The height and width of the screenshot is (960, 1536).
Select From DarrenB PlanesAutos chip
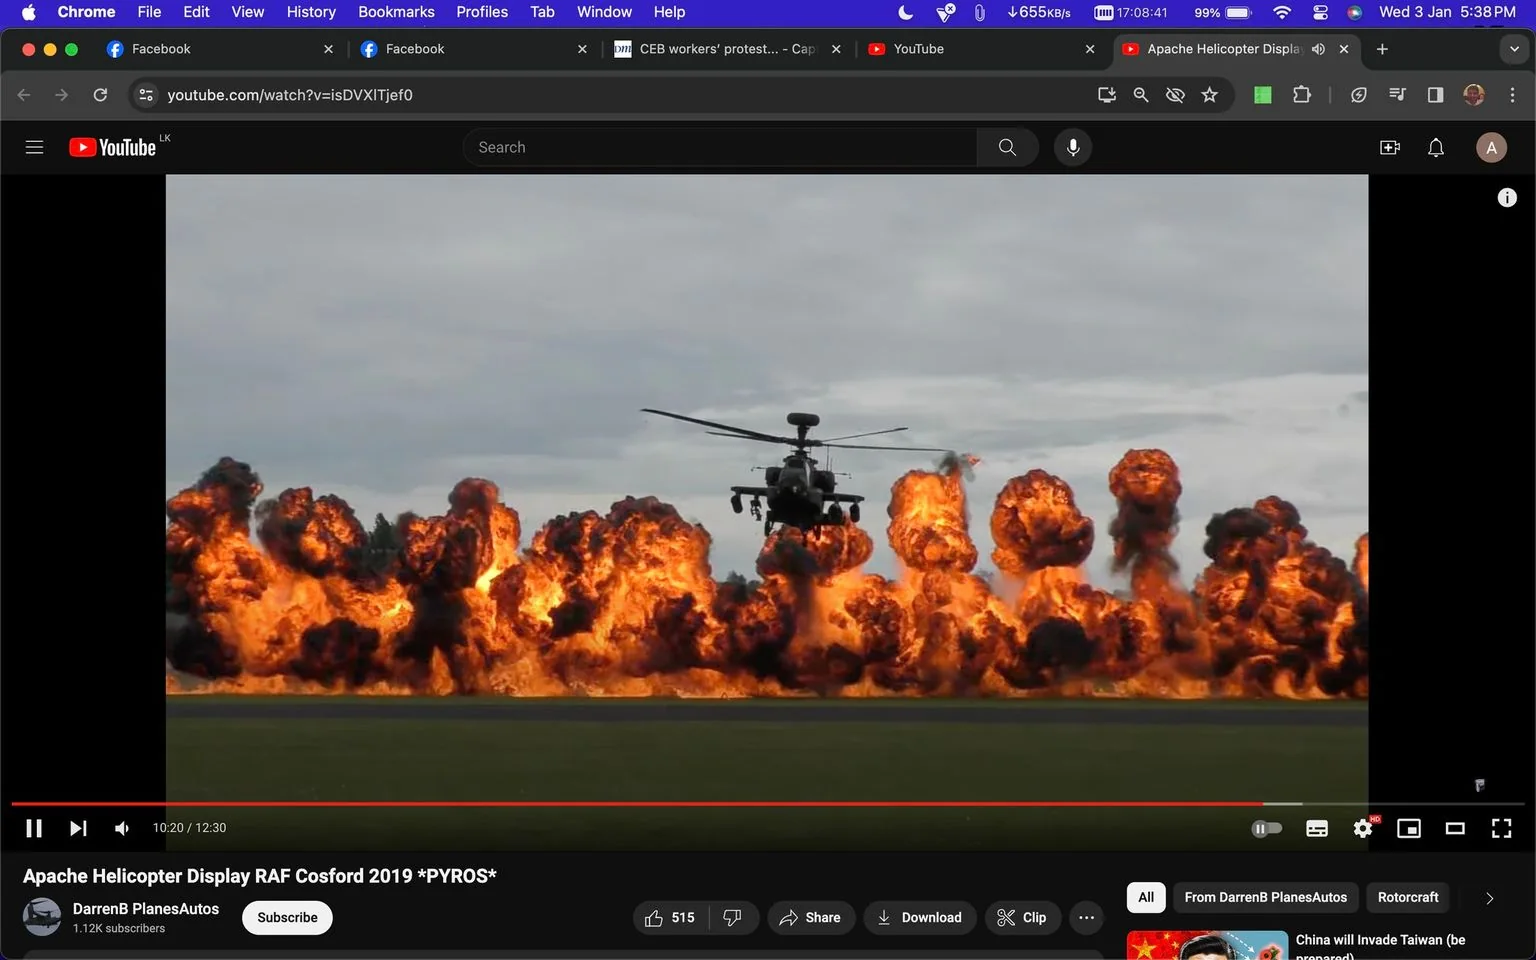coord(1266,897)
